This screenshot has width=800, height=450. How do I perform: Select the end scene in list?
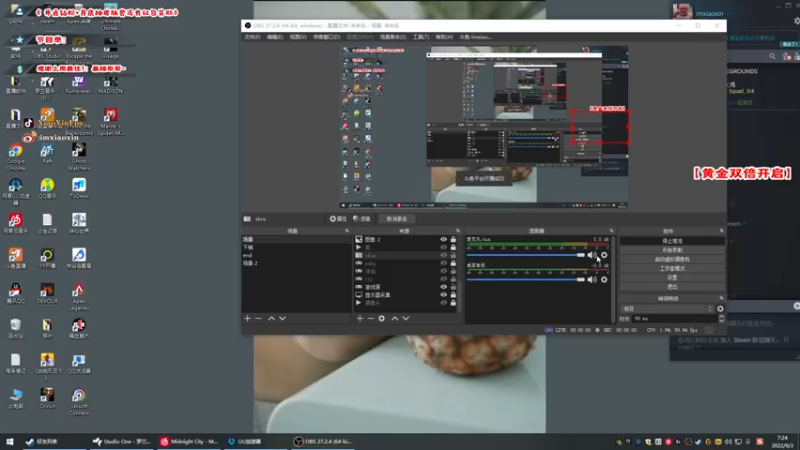296,255
